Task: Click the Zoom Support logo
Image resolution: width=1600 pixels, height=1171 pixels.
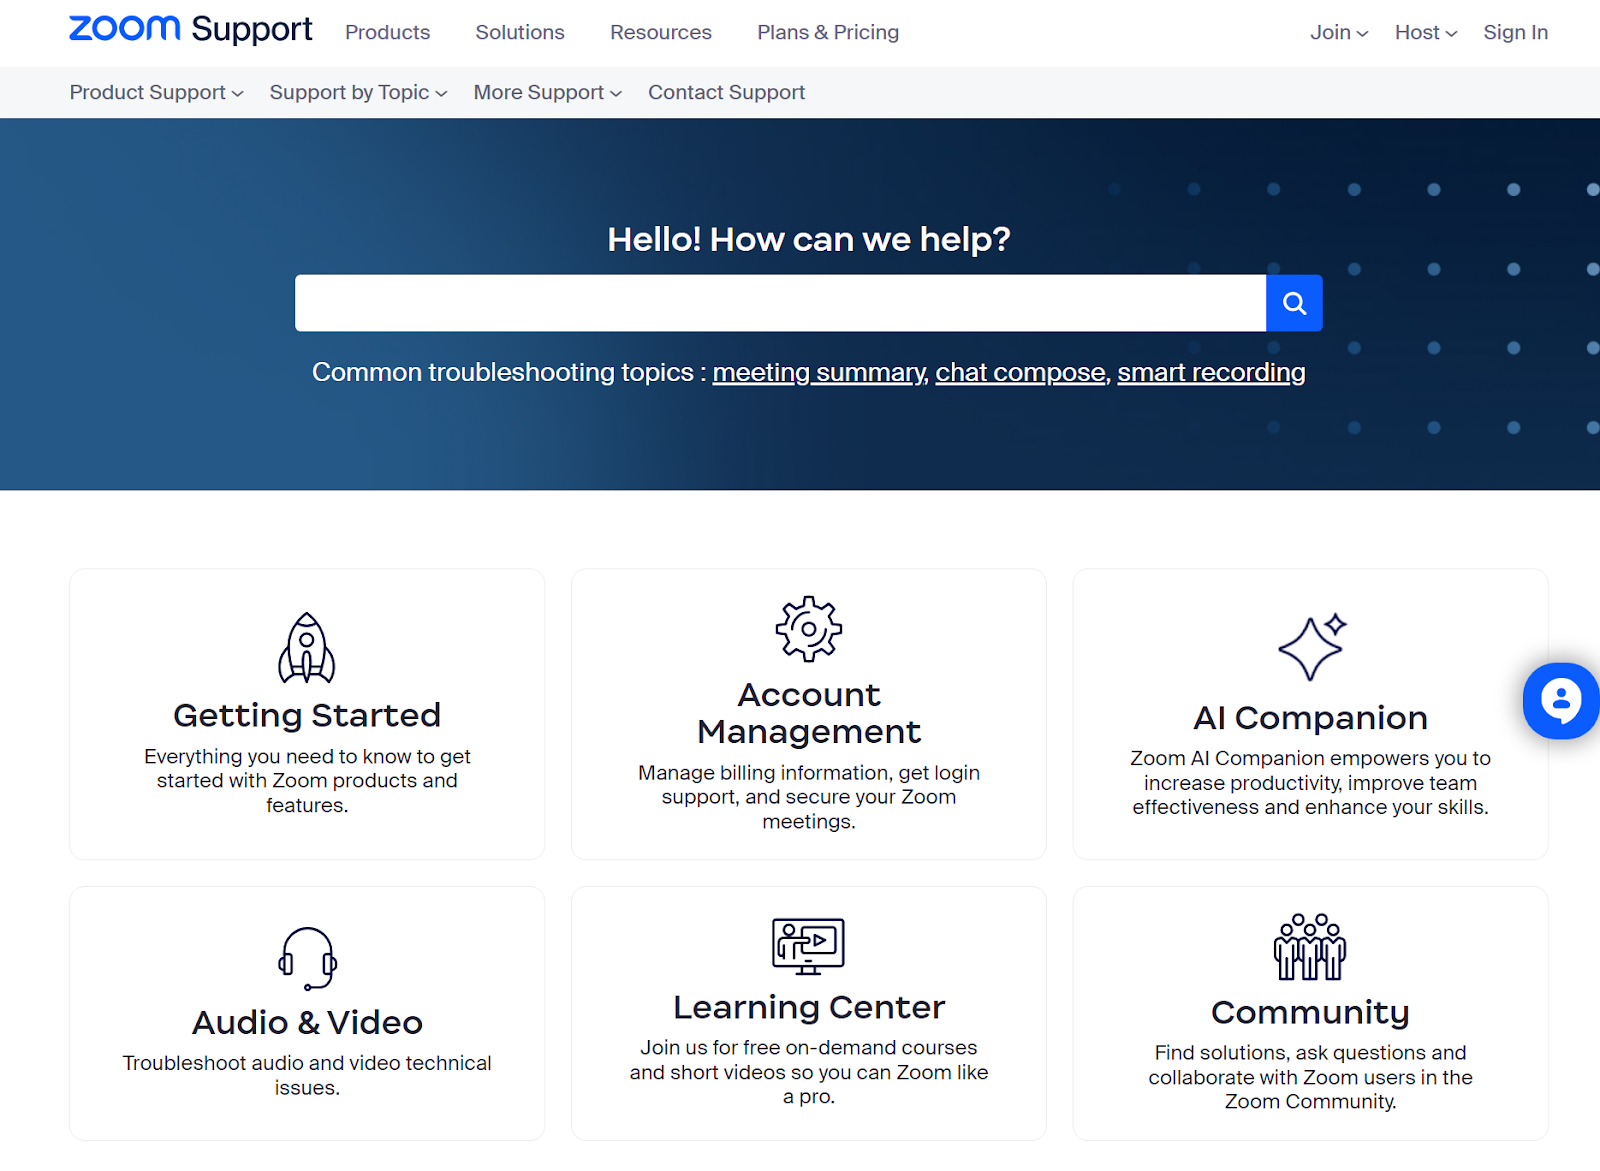Action: 190,30
